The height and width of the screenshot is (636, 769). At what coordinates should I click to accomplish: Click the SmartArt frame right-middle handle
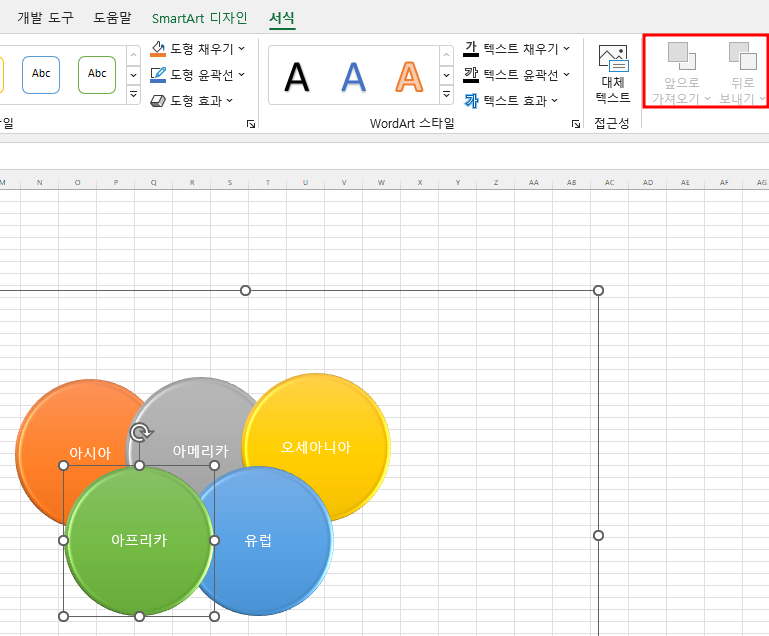[598, 535]
